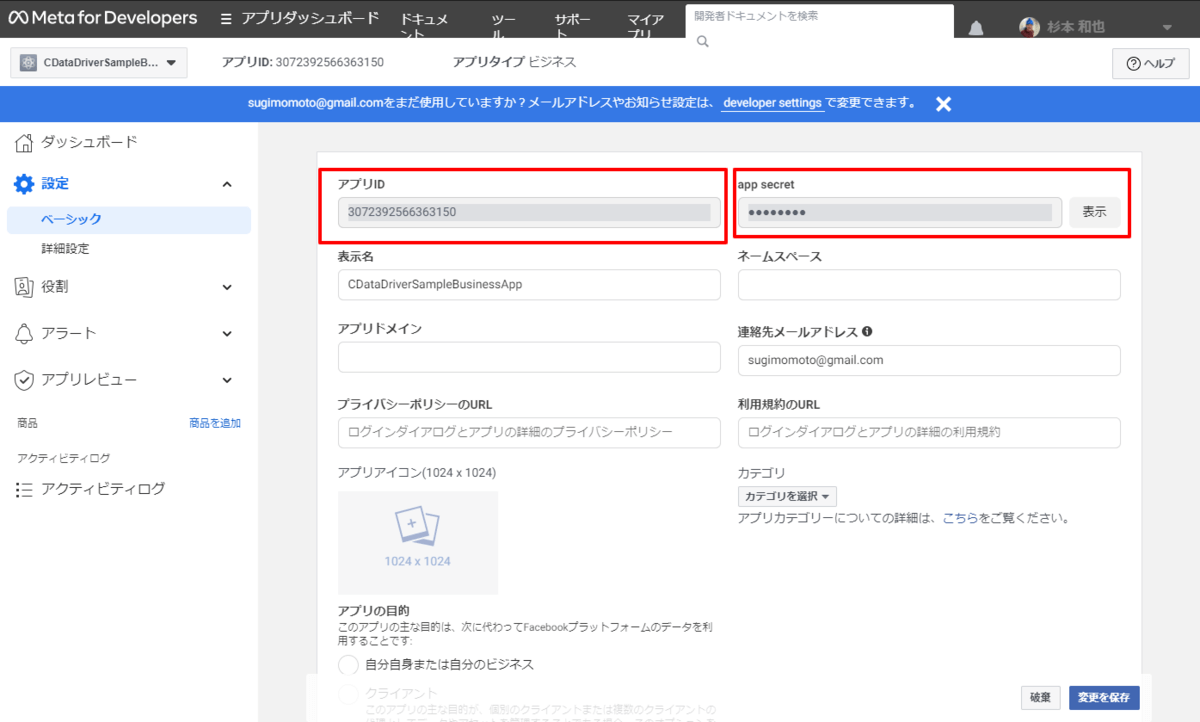Image resolution: width=1200 pixels, height=722 pixels.
Task: Open the CDataDriverSampleB app selector dropdown
Action: (99, 63)
